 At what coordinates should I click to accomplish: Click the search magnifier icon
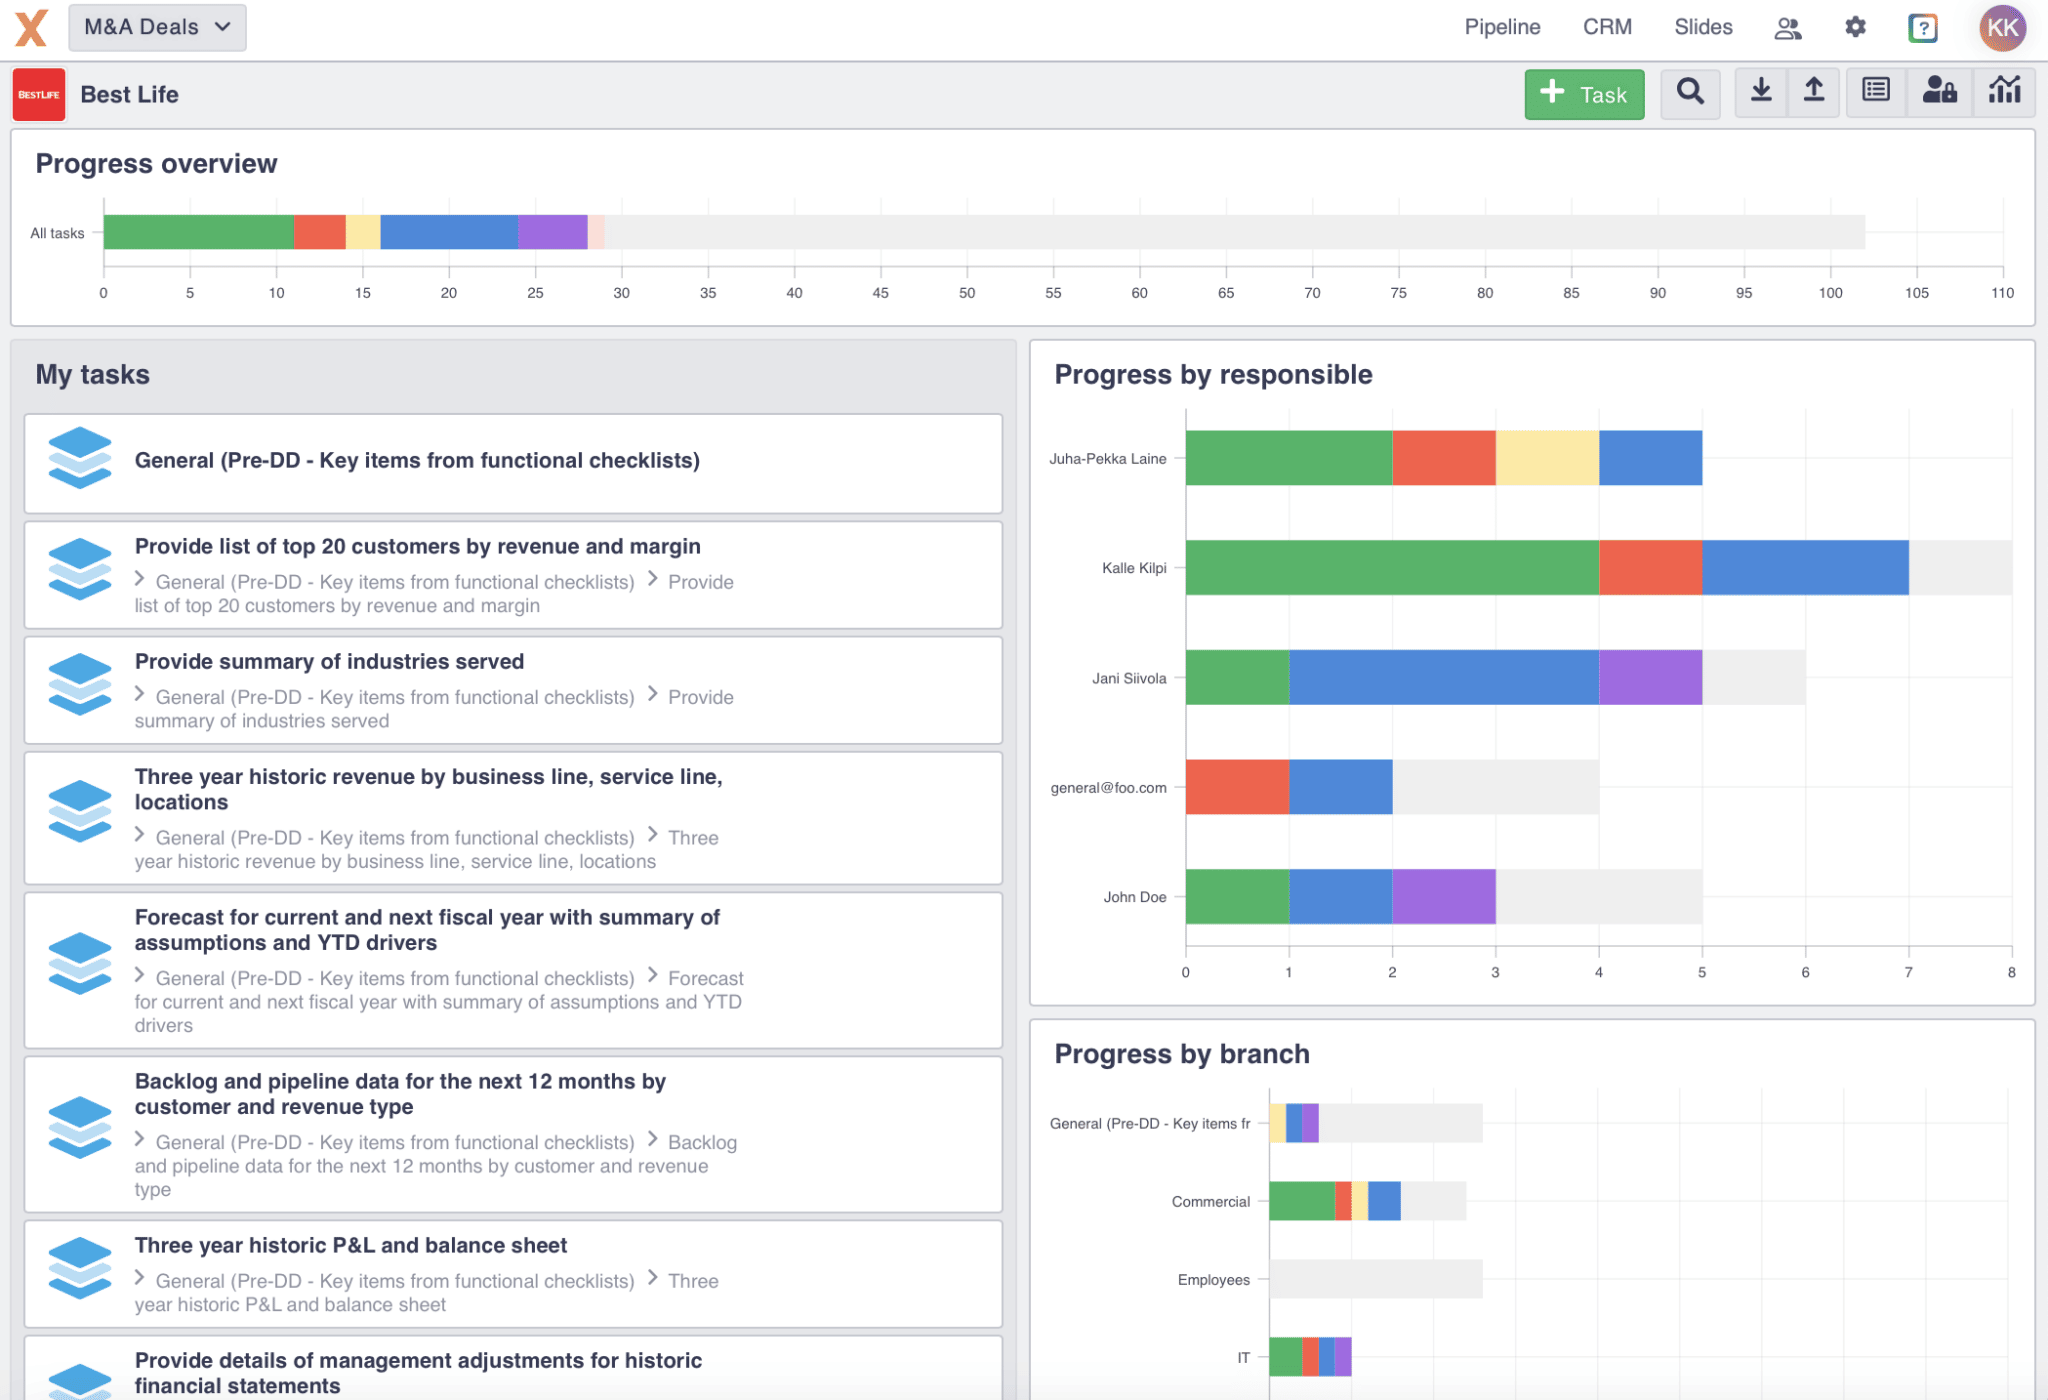(x=1690, y=93)
